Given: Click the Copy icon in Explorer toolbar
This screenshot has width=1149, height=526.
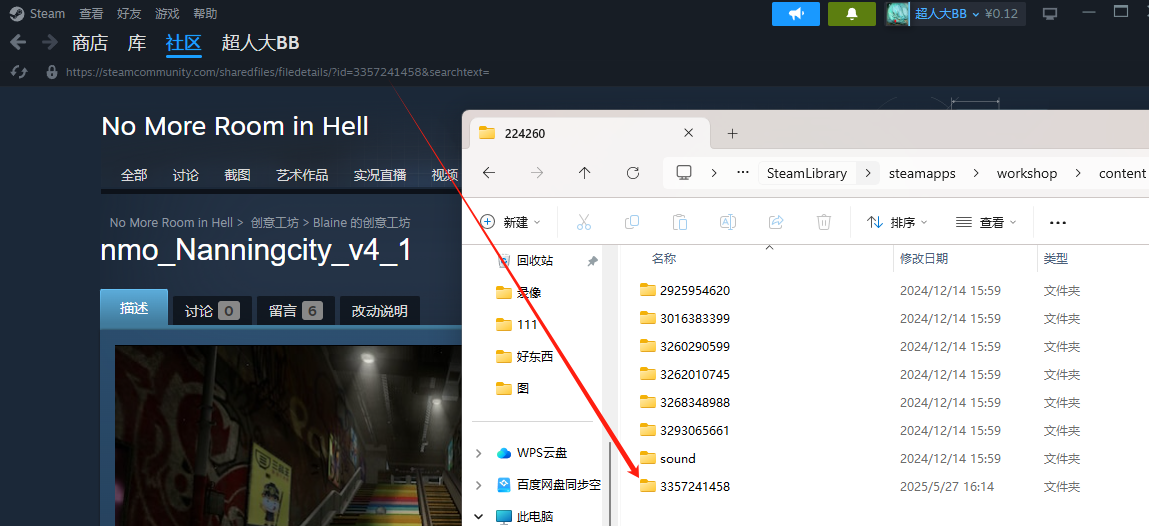Looking at the screenshot, I should coord(632,222).
